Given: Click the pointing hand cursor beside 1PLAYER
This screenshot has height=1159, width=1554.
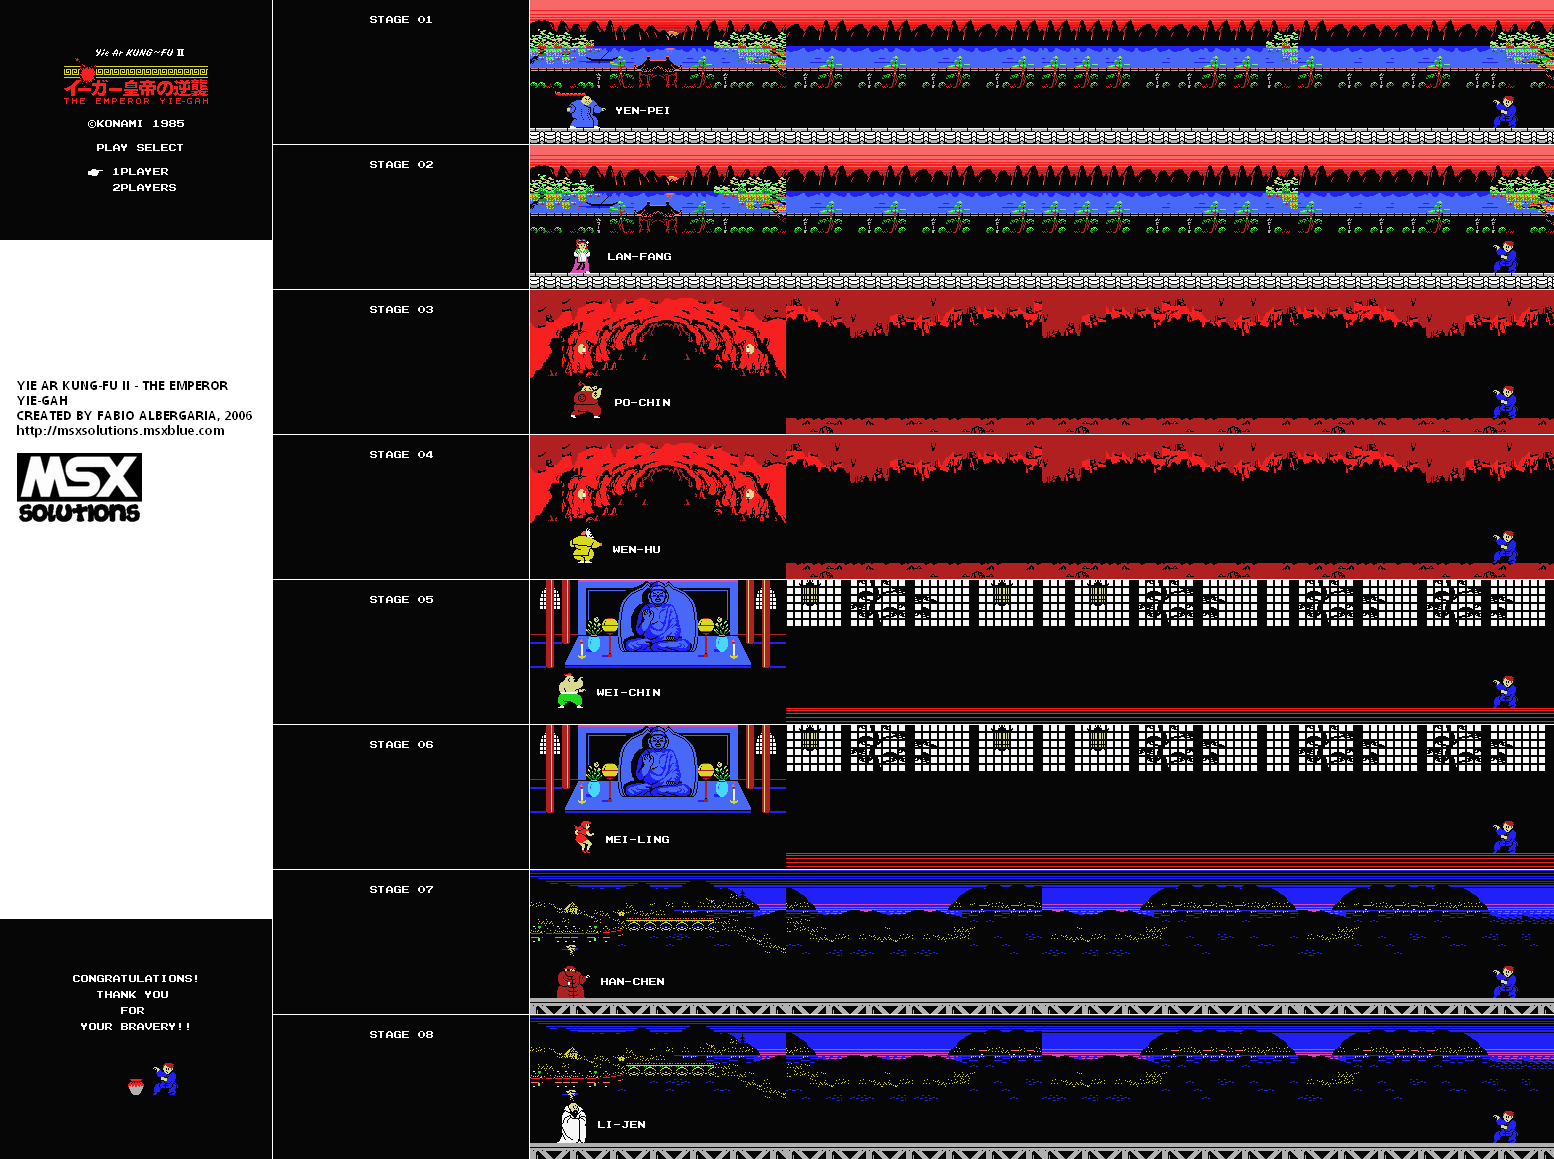Looking at the screenshot, I should click(x=95, y=172).
